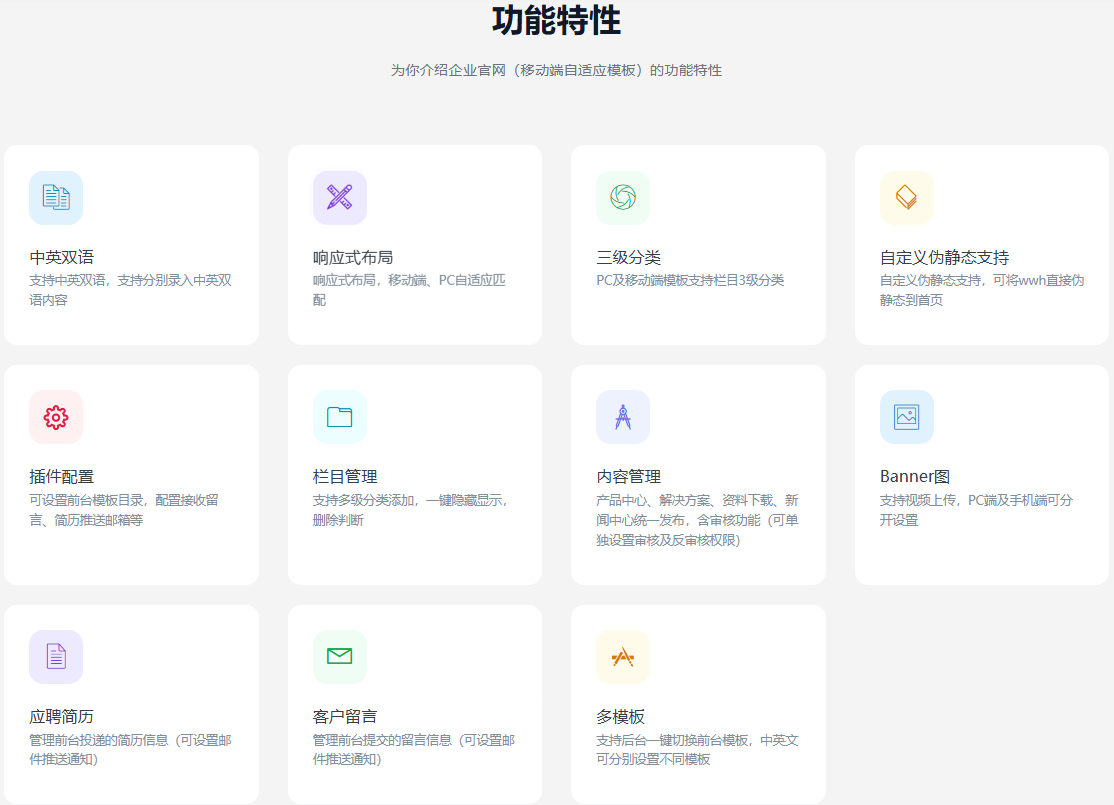Select the Banner图 card title
The width and height of the screenshot is (1114, 805).
click(914, 477)
